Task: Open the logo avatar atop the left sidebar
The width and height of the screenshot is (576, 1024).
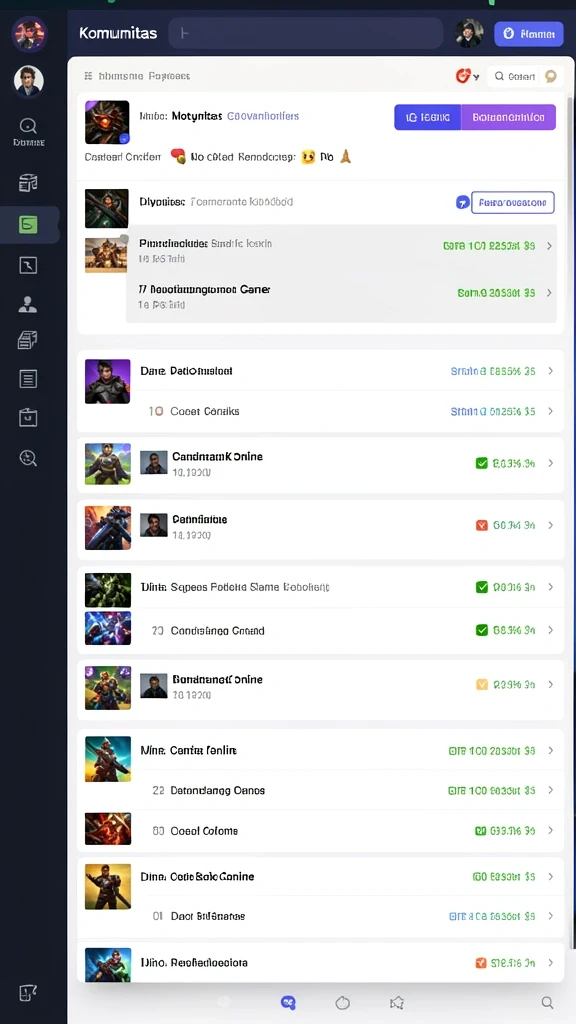Action: (x=29, y=35)
